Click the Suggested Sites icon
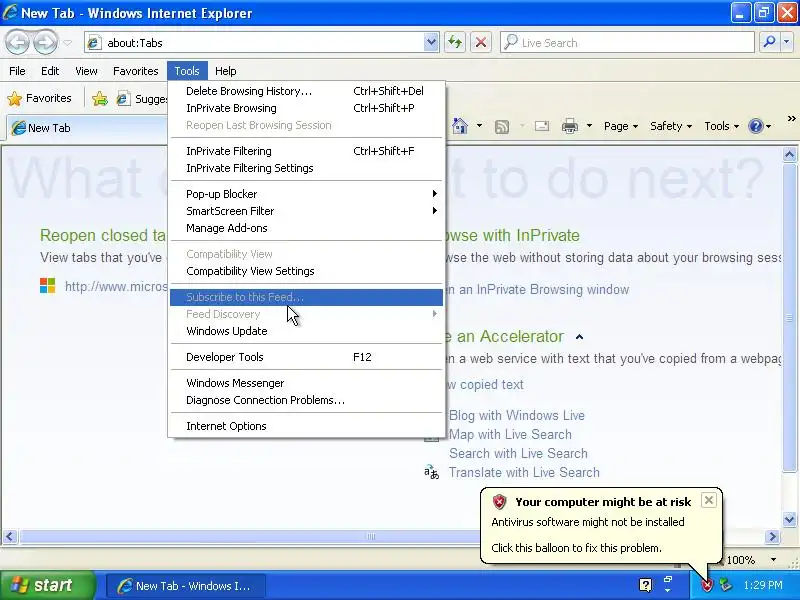Viewport: 800px width, 600px height. pos(123,98)
